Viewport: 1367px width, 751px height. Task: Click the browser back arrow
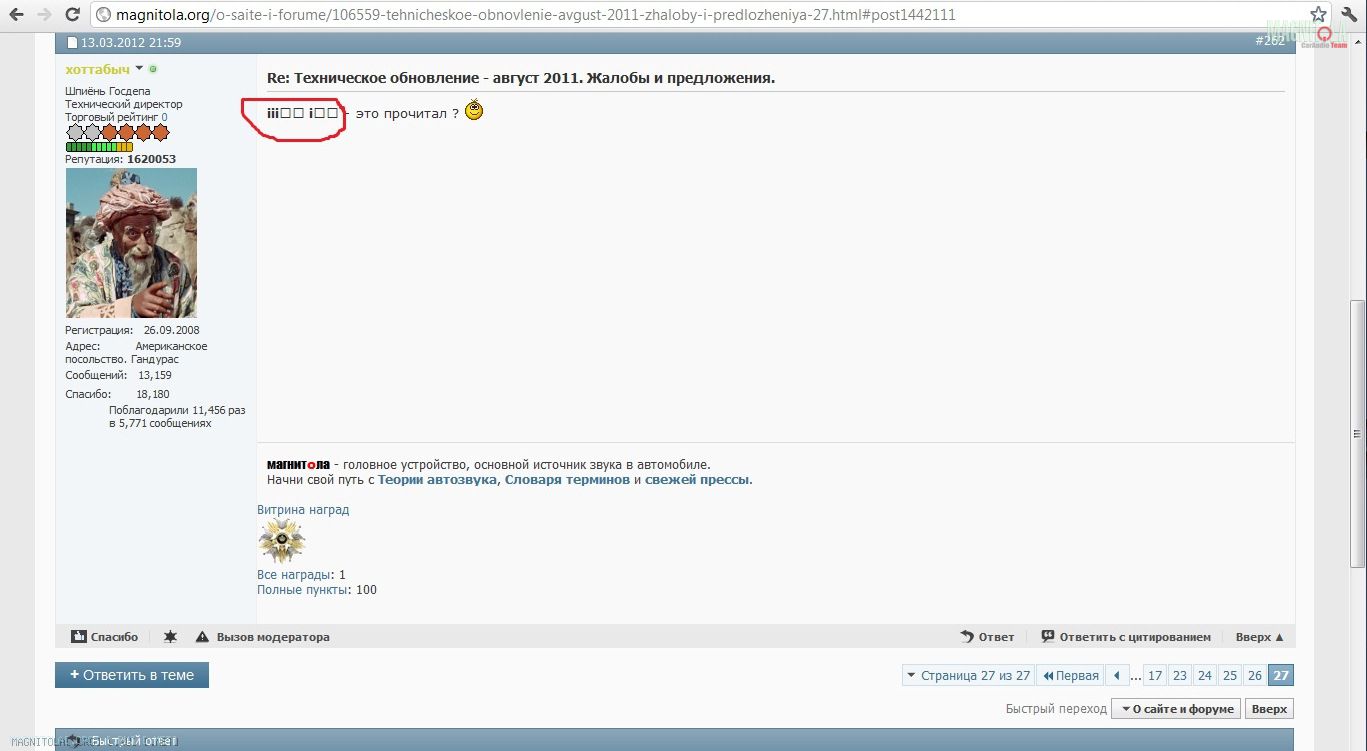pyautogui.click(x=16, y=15)
